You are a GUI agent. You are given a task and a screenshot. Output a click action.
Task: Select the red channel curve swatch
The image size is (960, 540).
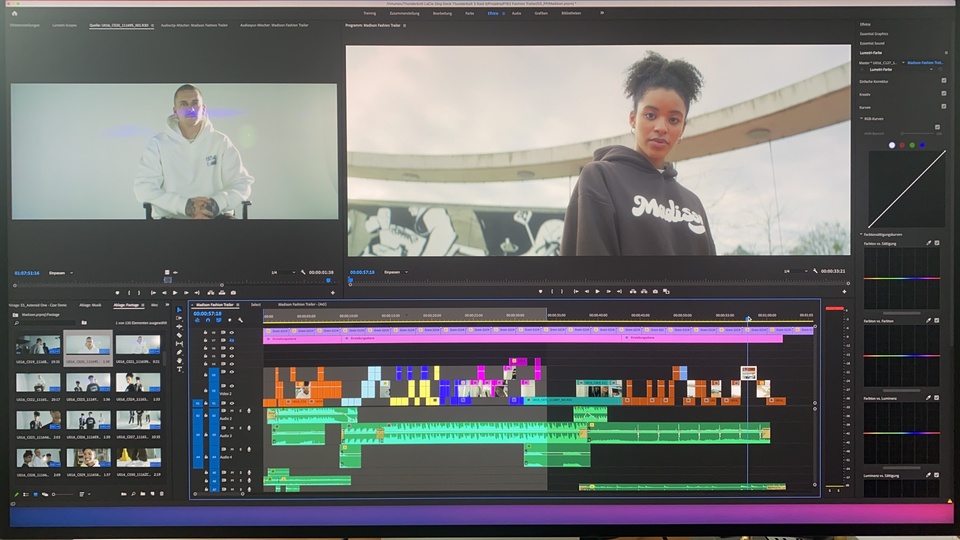[902, 145]
